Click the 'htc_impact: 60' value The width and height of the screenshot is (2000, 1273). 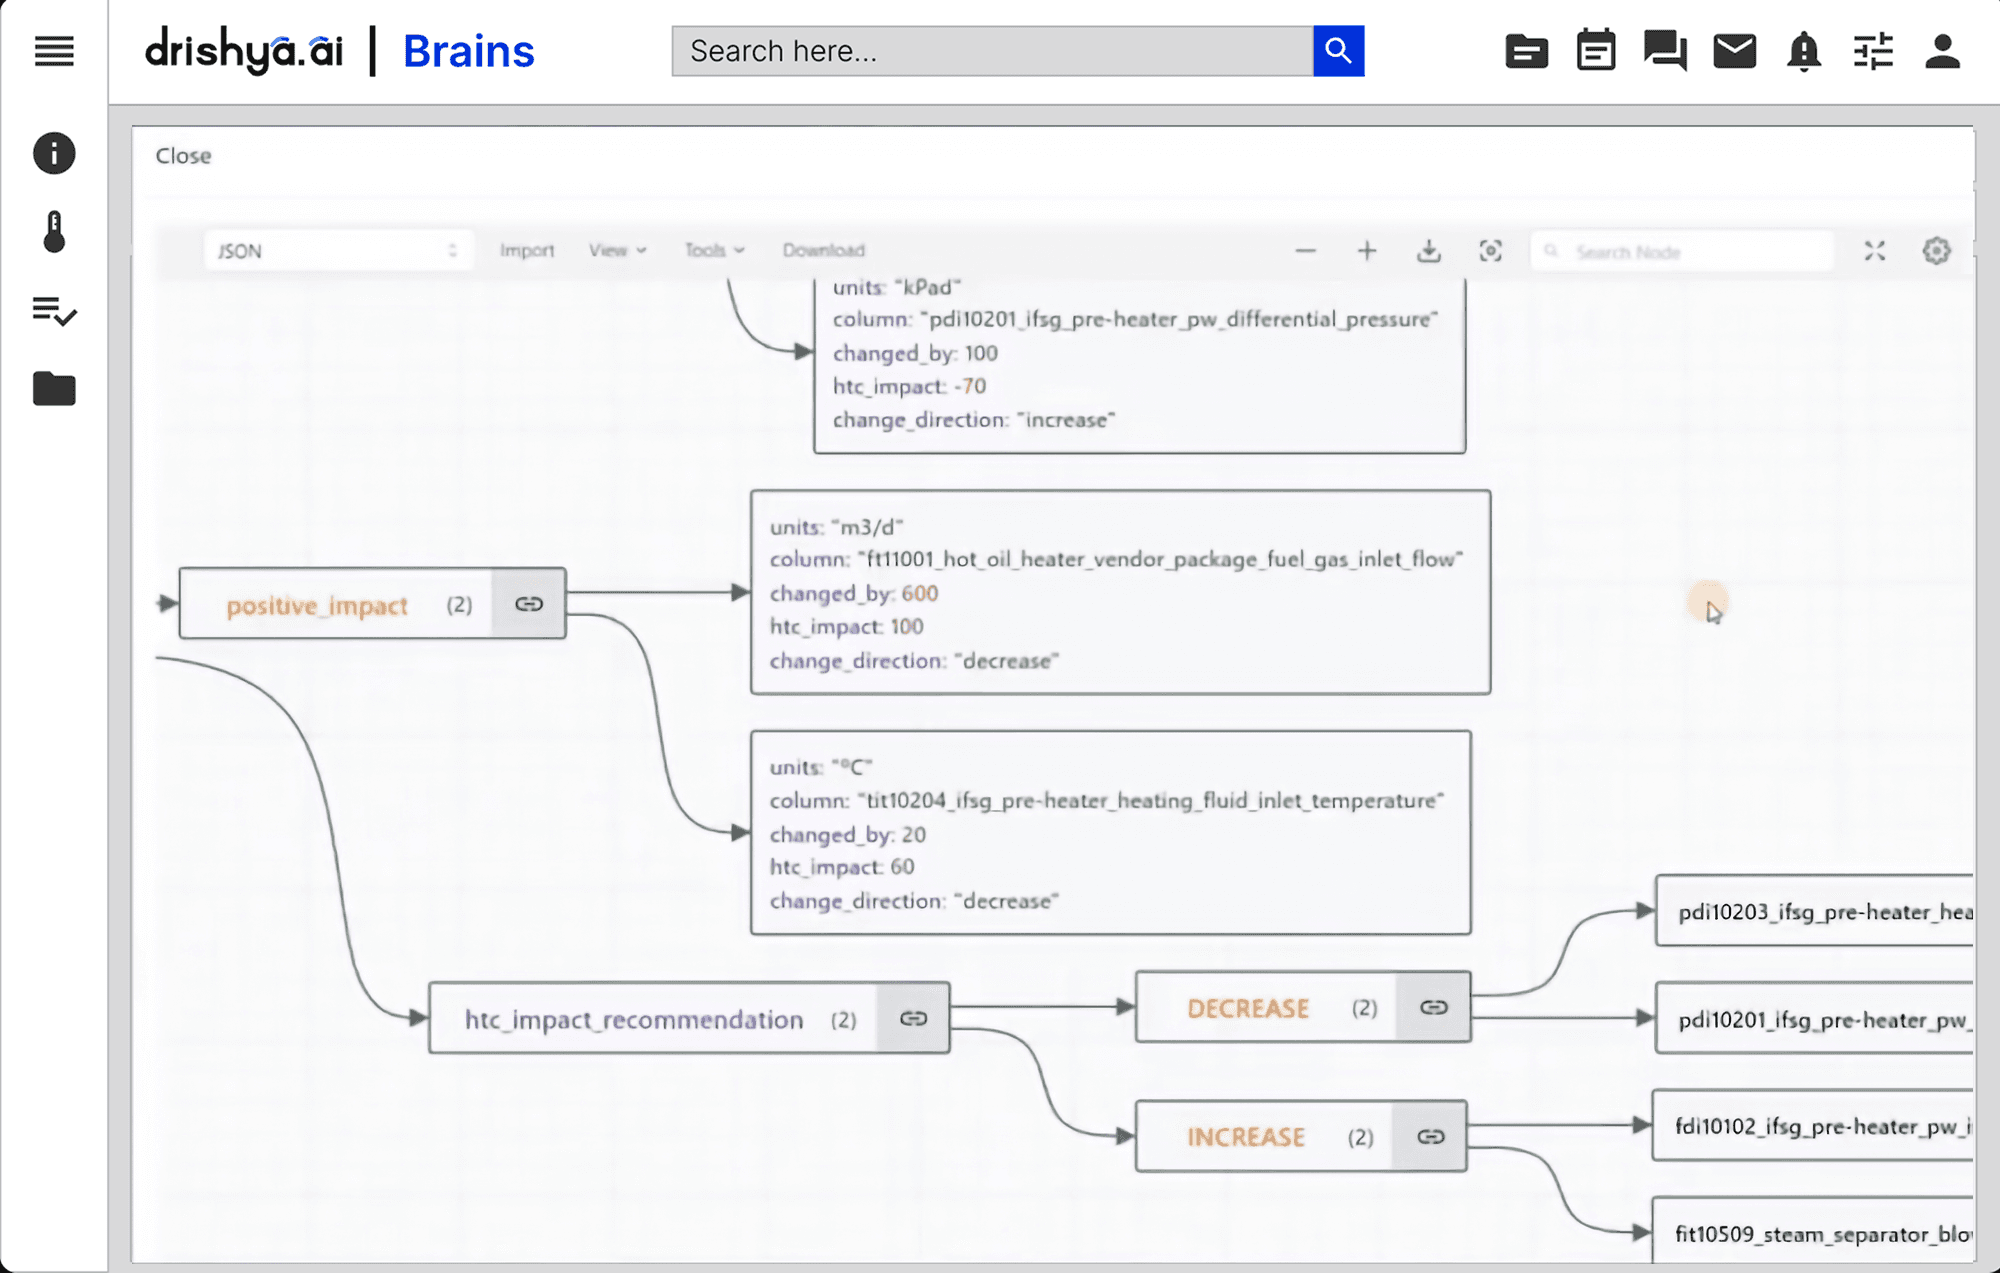[x=842, y=867]
